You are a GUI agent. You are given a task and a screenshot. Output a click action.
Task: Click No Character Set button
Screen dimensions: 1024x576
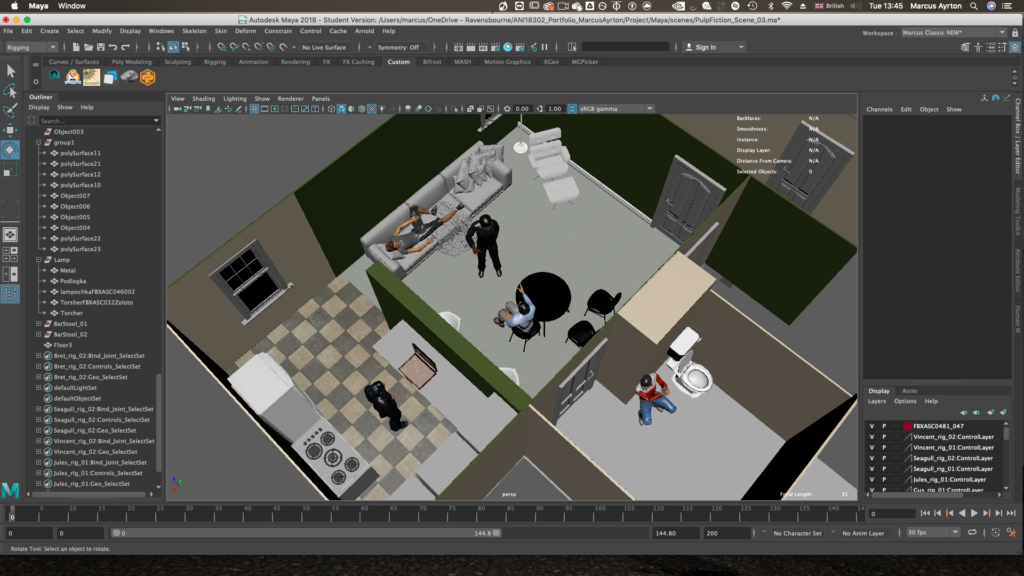click(x=797, y=533)
